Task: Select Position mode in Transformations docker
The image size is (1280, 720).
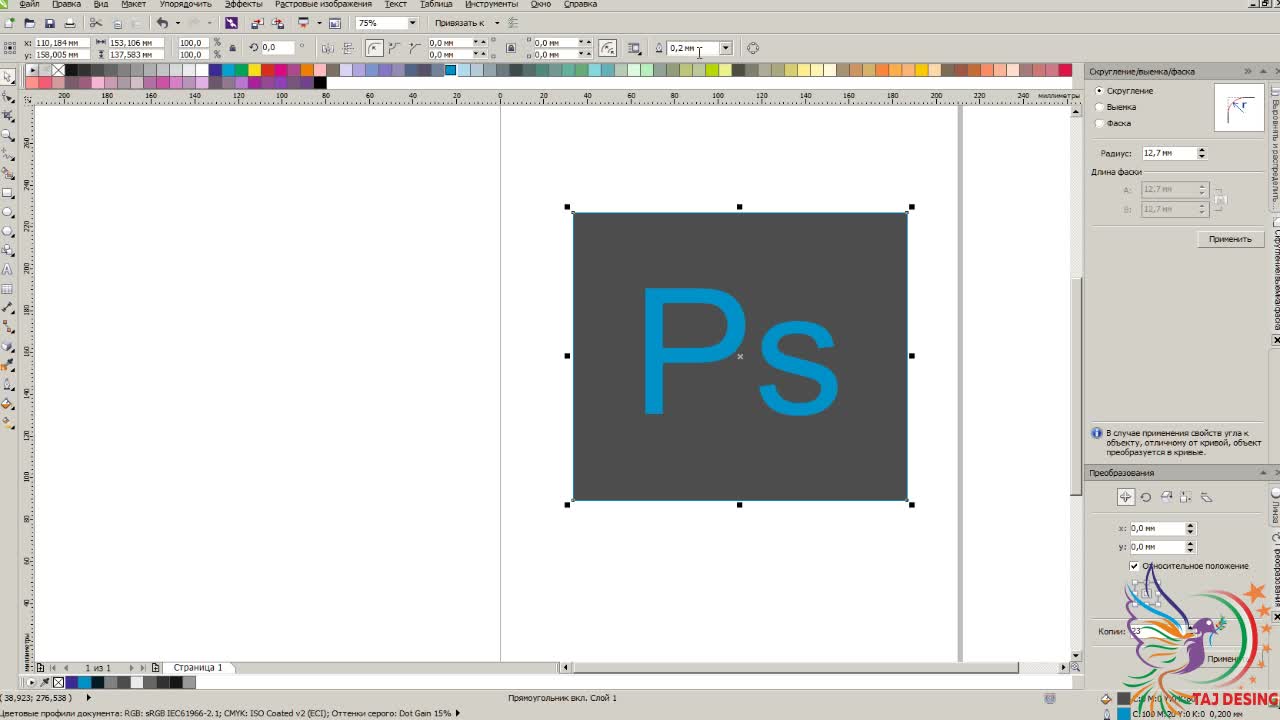Action: click(x=1125, y=497)
